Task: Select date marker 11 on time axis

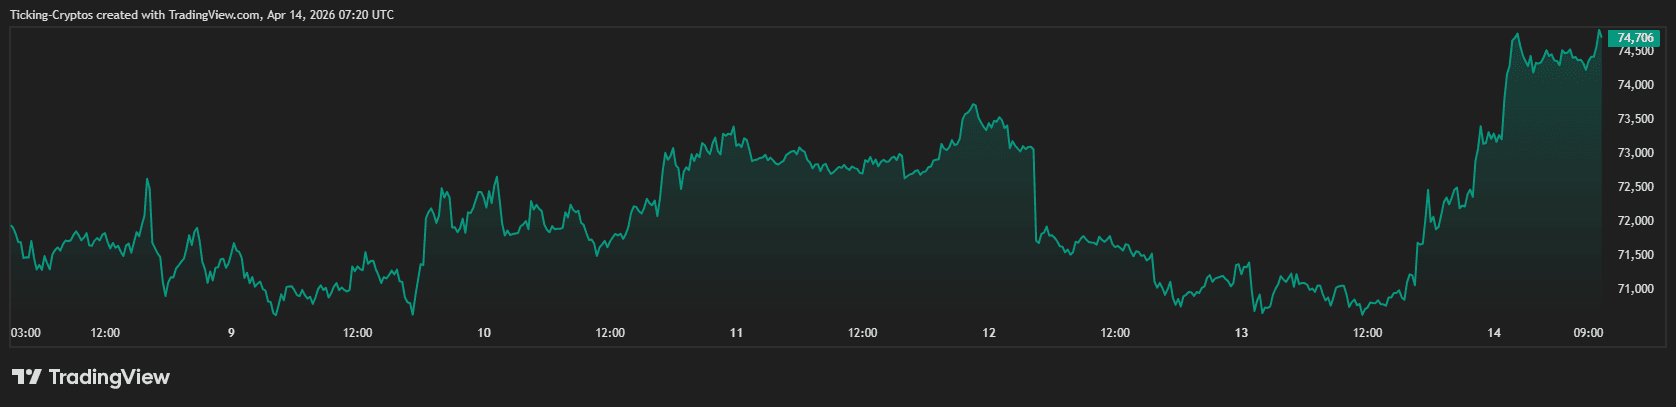Action: pyautogui.click(x=736, y=333)
